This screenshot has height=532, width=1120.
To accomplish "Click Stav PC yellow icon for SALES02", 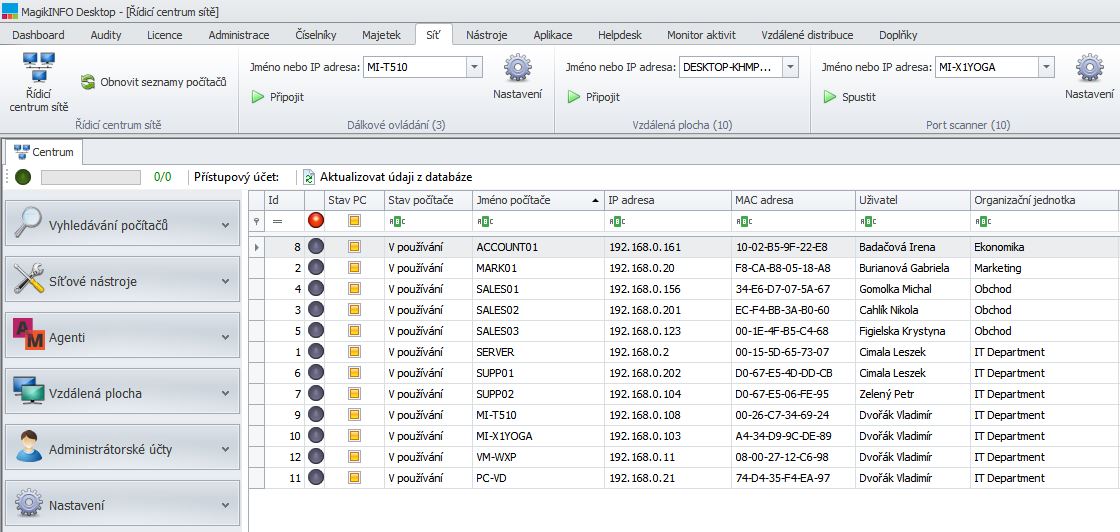I will [x=354, y=310].
